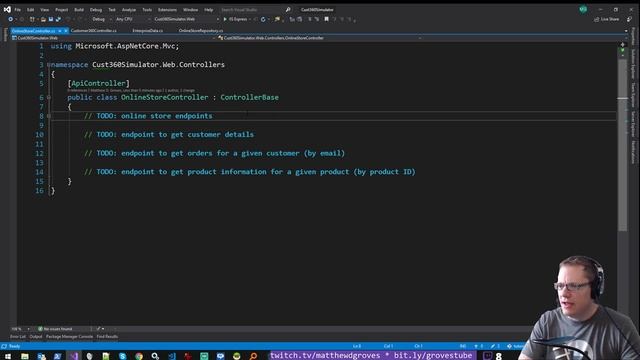Click the No issues found indicator
Image resolution: width=640 pixels, height=360 pixels.
(55, 329)
